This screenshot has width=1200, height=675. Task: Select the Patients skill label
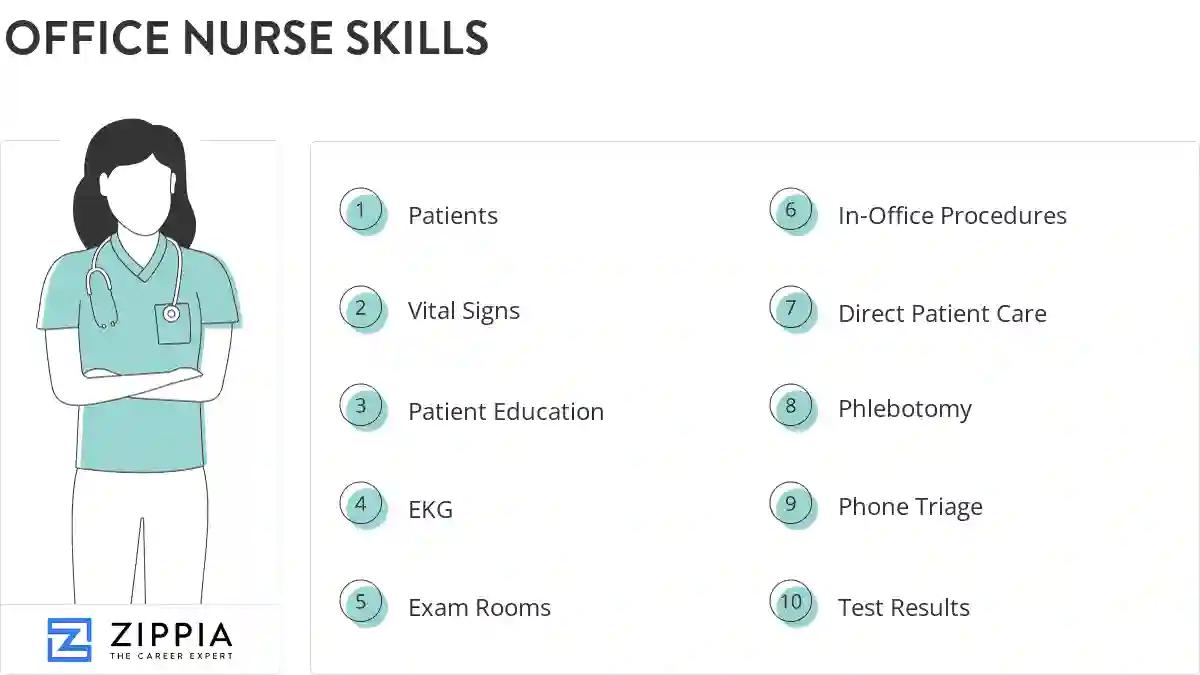coord(452,216)
